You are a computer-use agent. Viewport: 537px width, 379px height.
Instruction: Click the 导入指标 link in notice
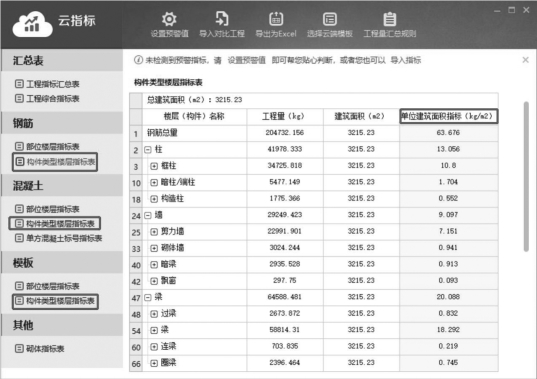(405, 60)
